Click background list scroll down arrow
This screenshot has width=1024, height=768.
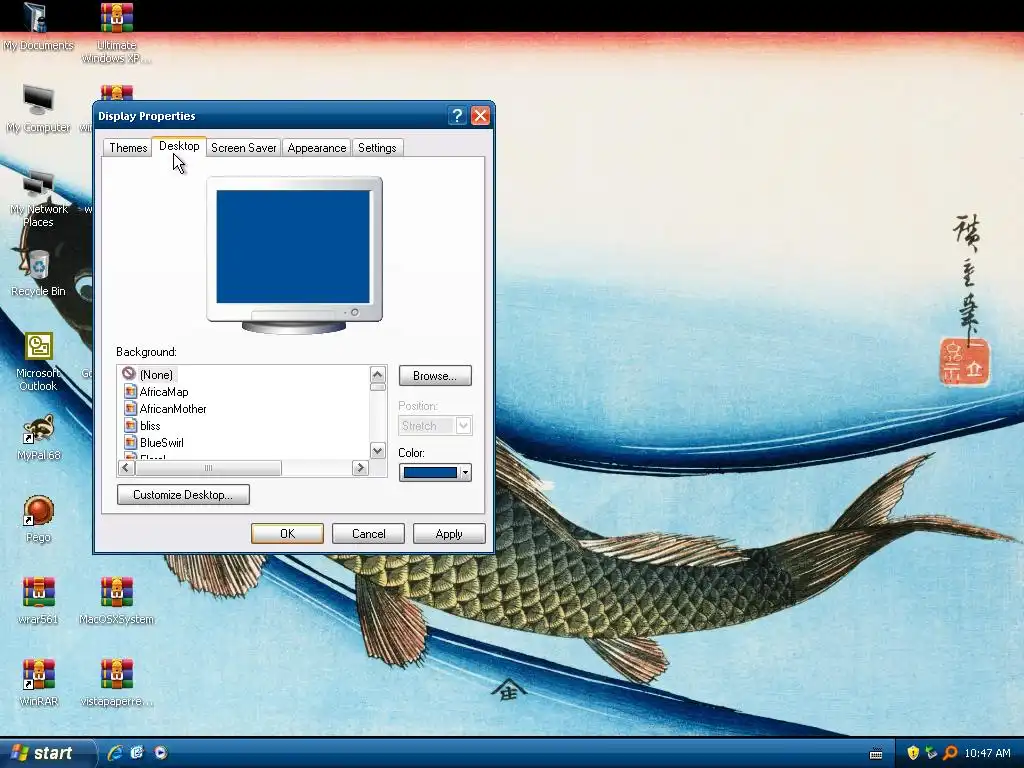pyautogui.click(x=377, y=451)
